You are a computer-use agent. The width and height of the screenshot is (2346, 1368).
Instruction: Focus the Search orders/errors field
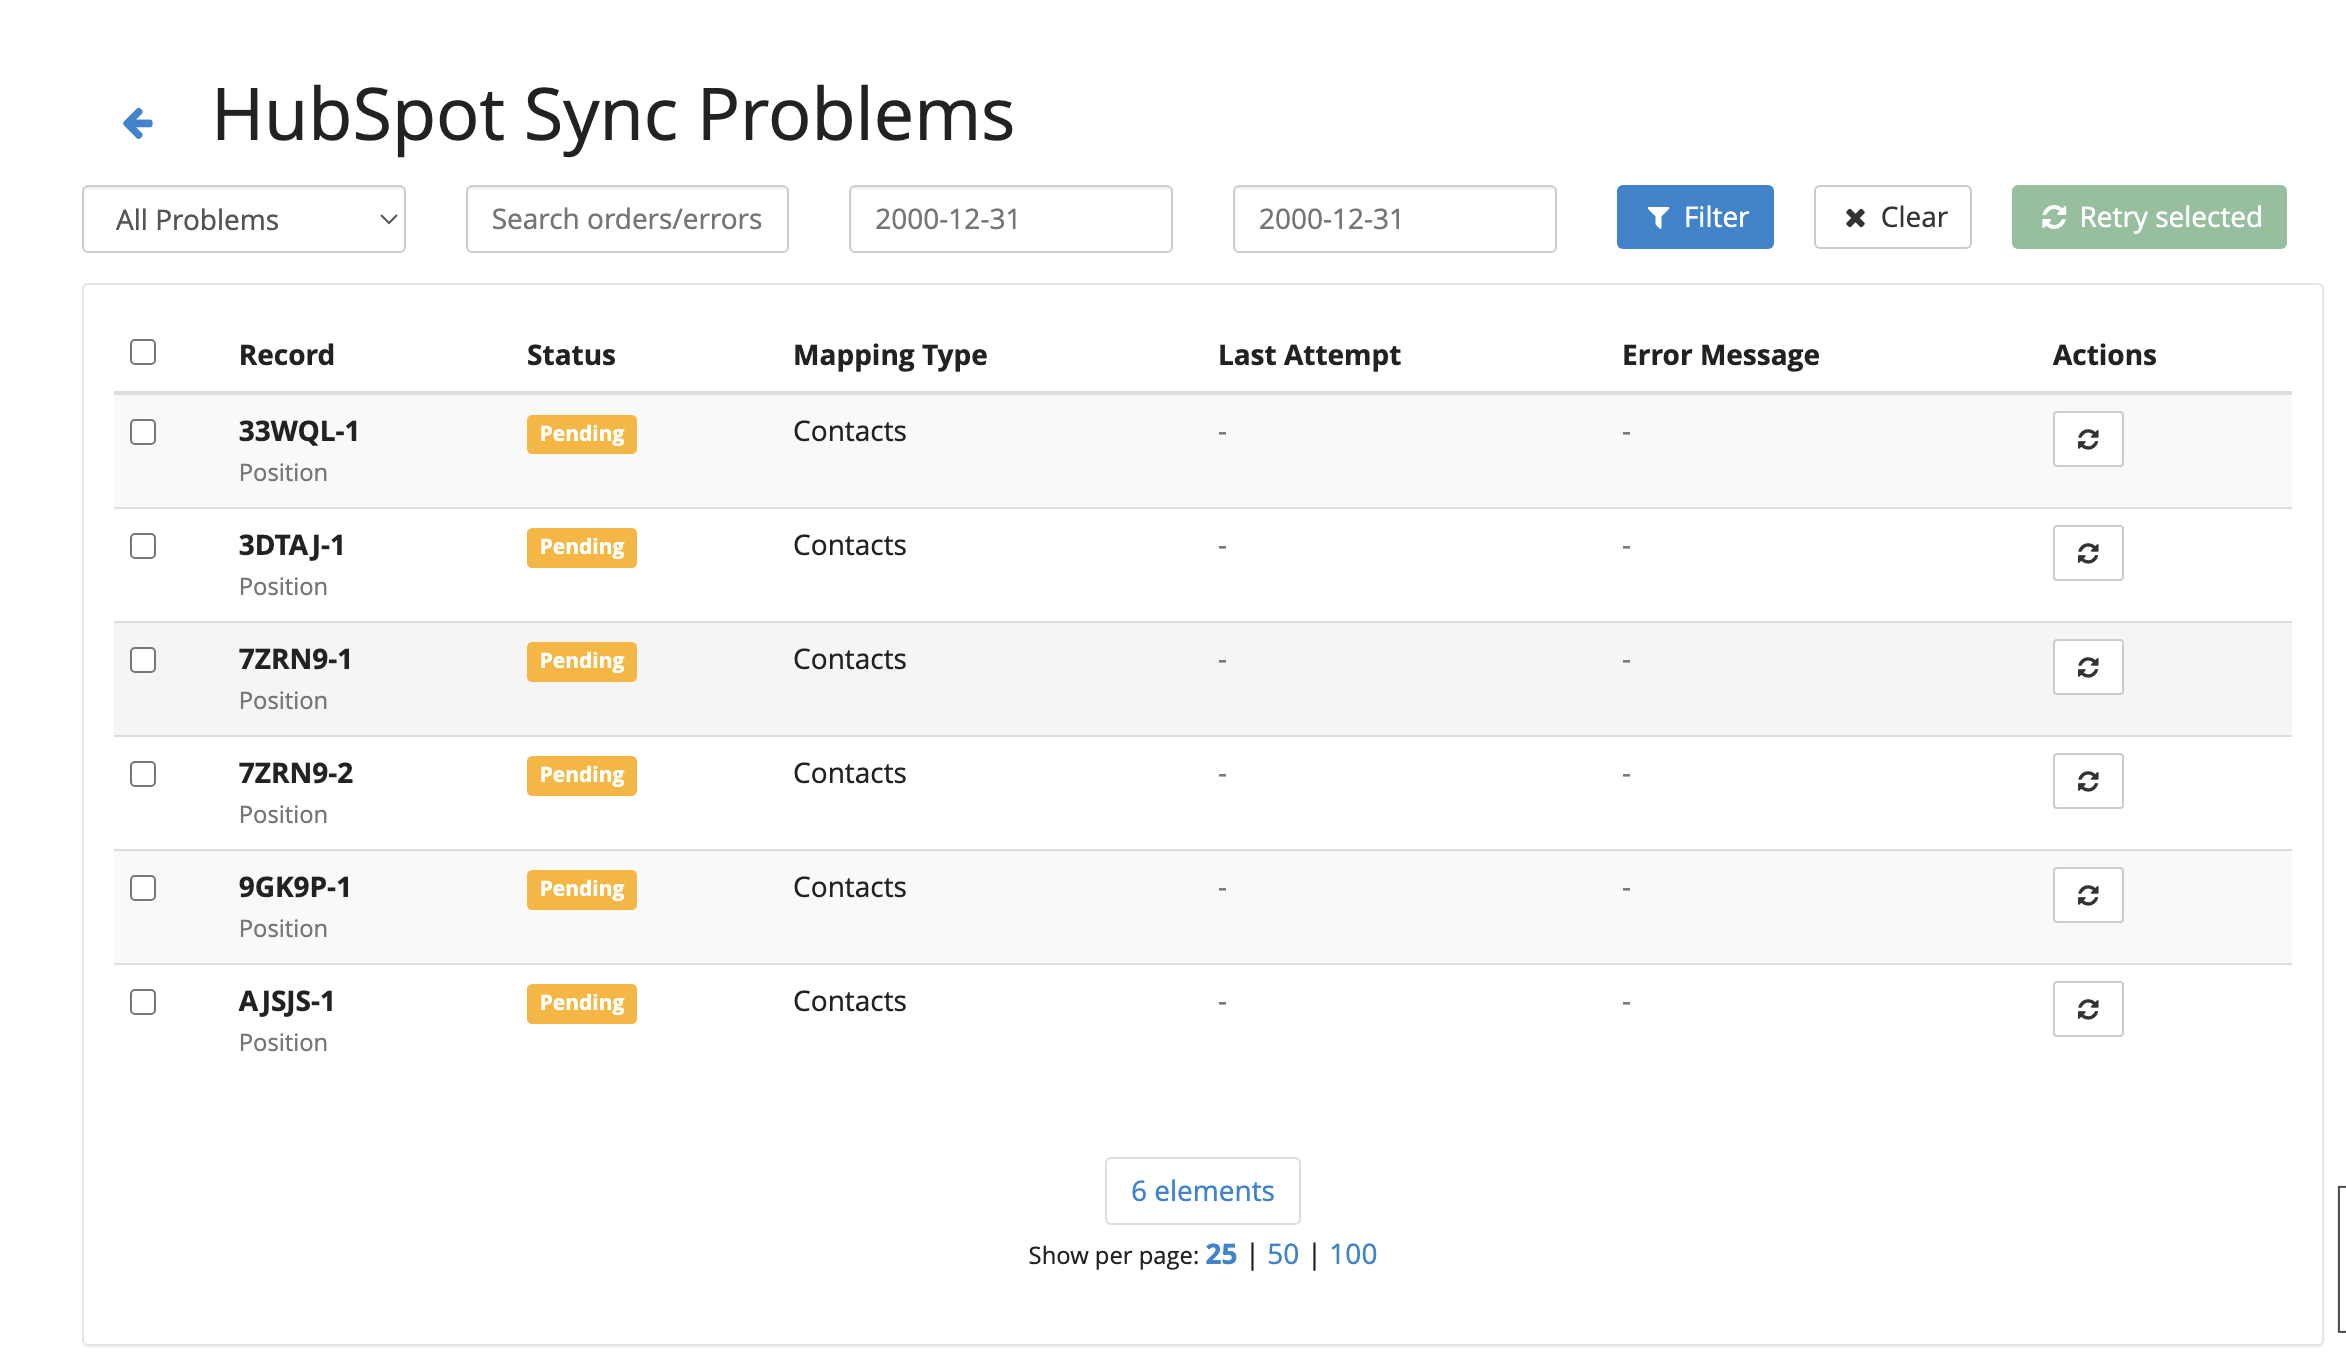[627, 219]
